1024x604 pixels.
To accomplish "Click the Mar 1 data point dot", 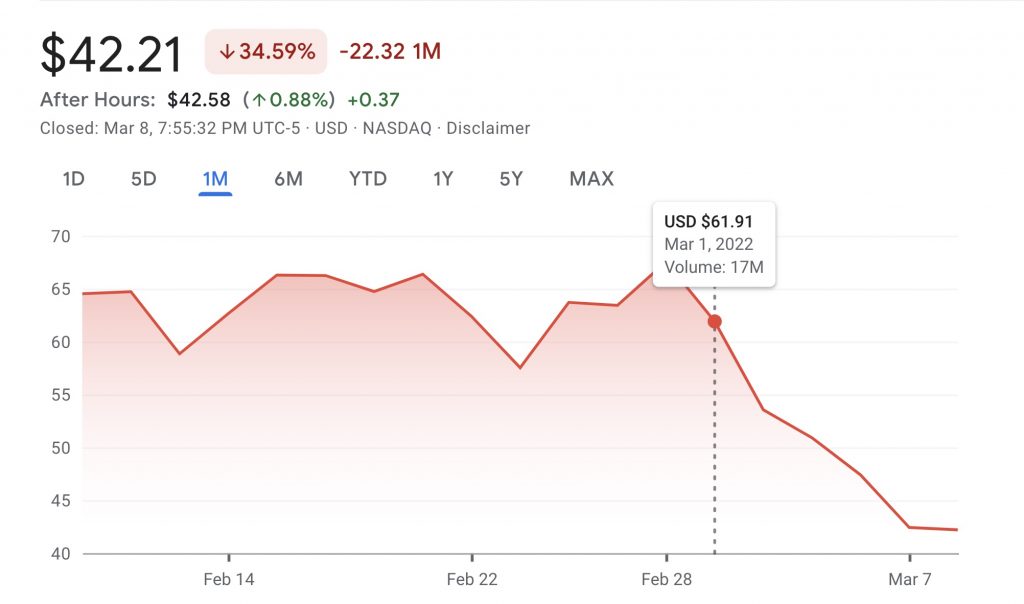I will tap(714, 321).
